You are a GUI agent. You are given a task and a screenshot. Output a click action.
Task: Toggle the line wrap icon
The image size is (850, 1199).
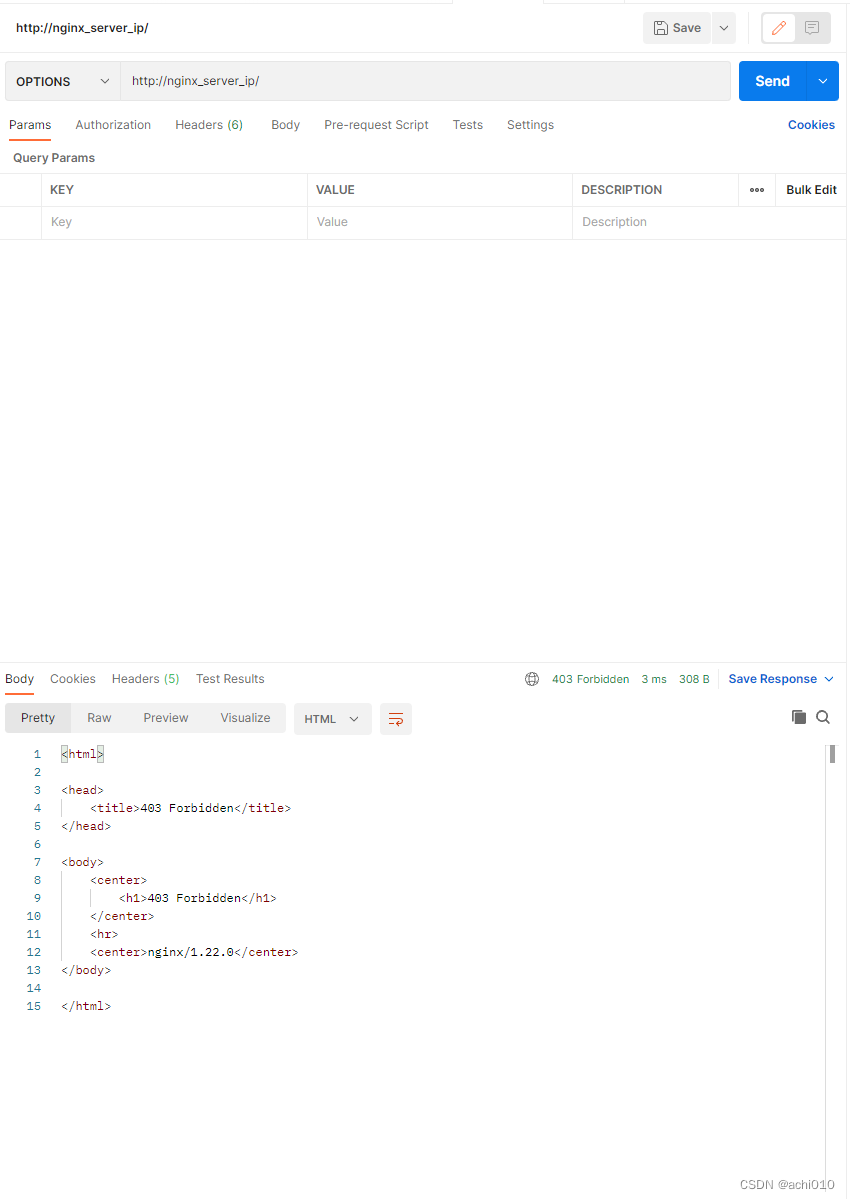point(396,719)
